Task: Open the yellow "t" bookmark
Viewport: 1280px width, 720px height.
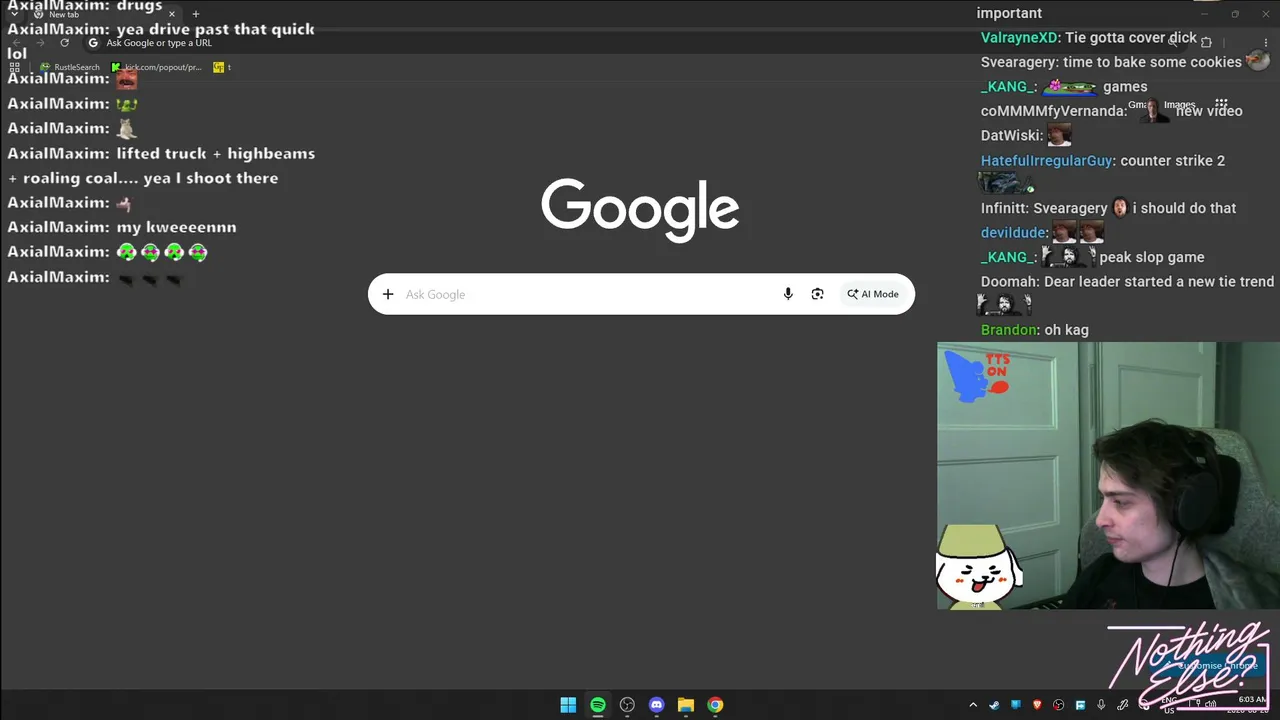Action: click(222, 67)
